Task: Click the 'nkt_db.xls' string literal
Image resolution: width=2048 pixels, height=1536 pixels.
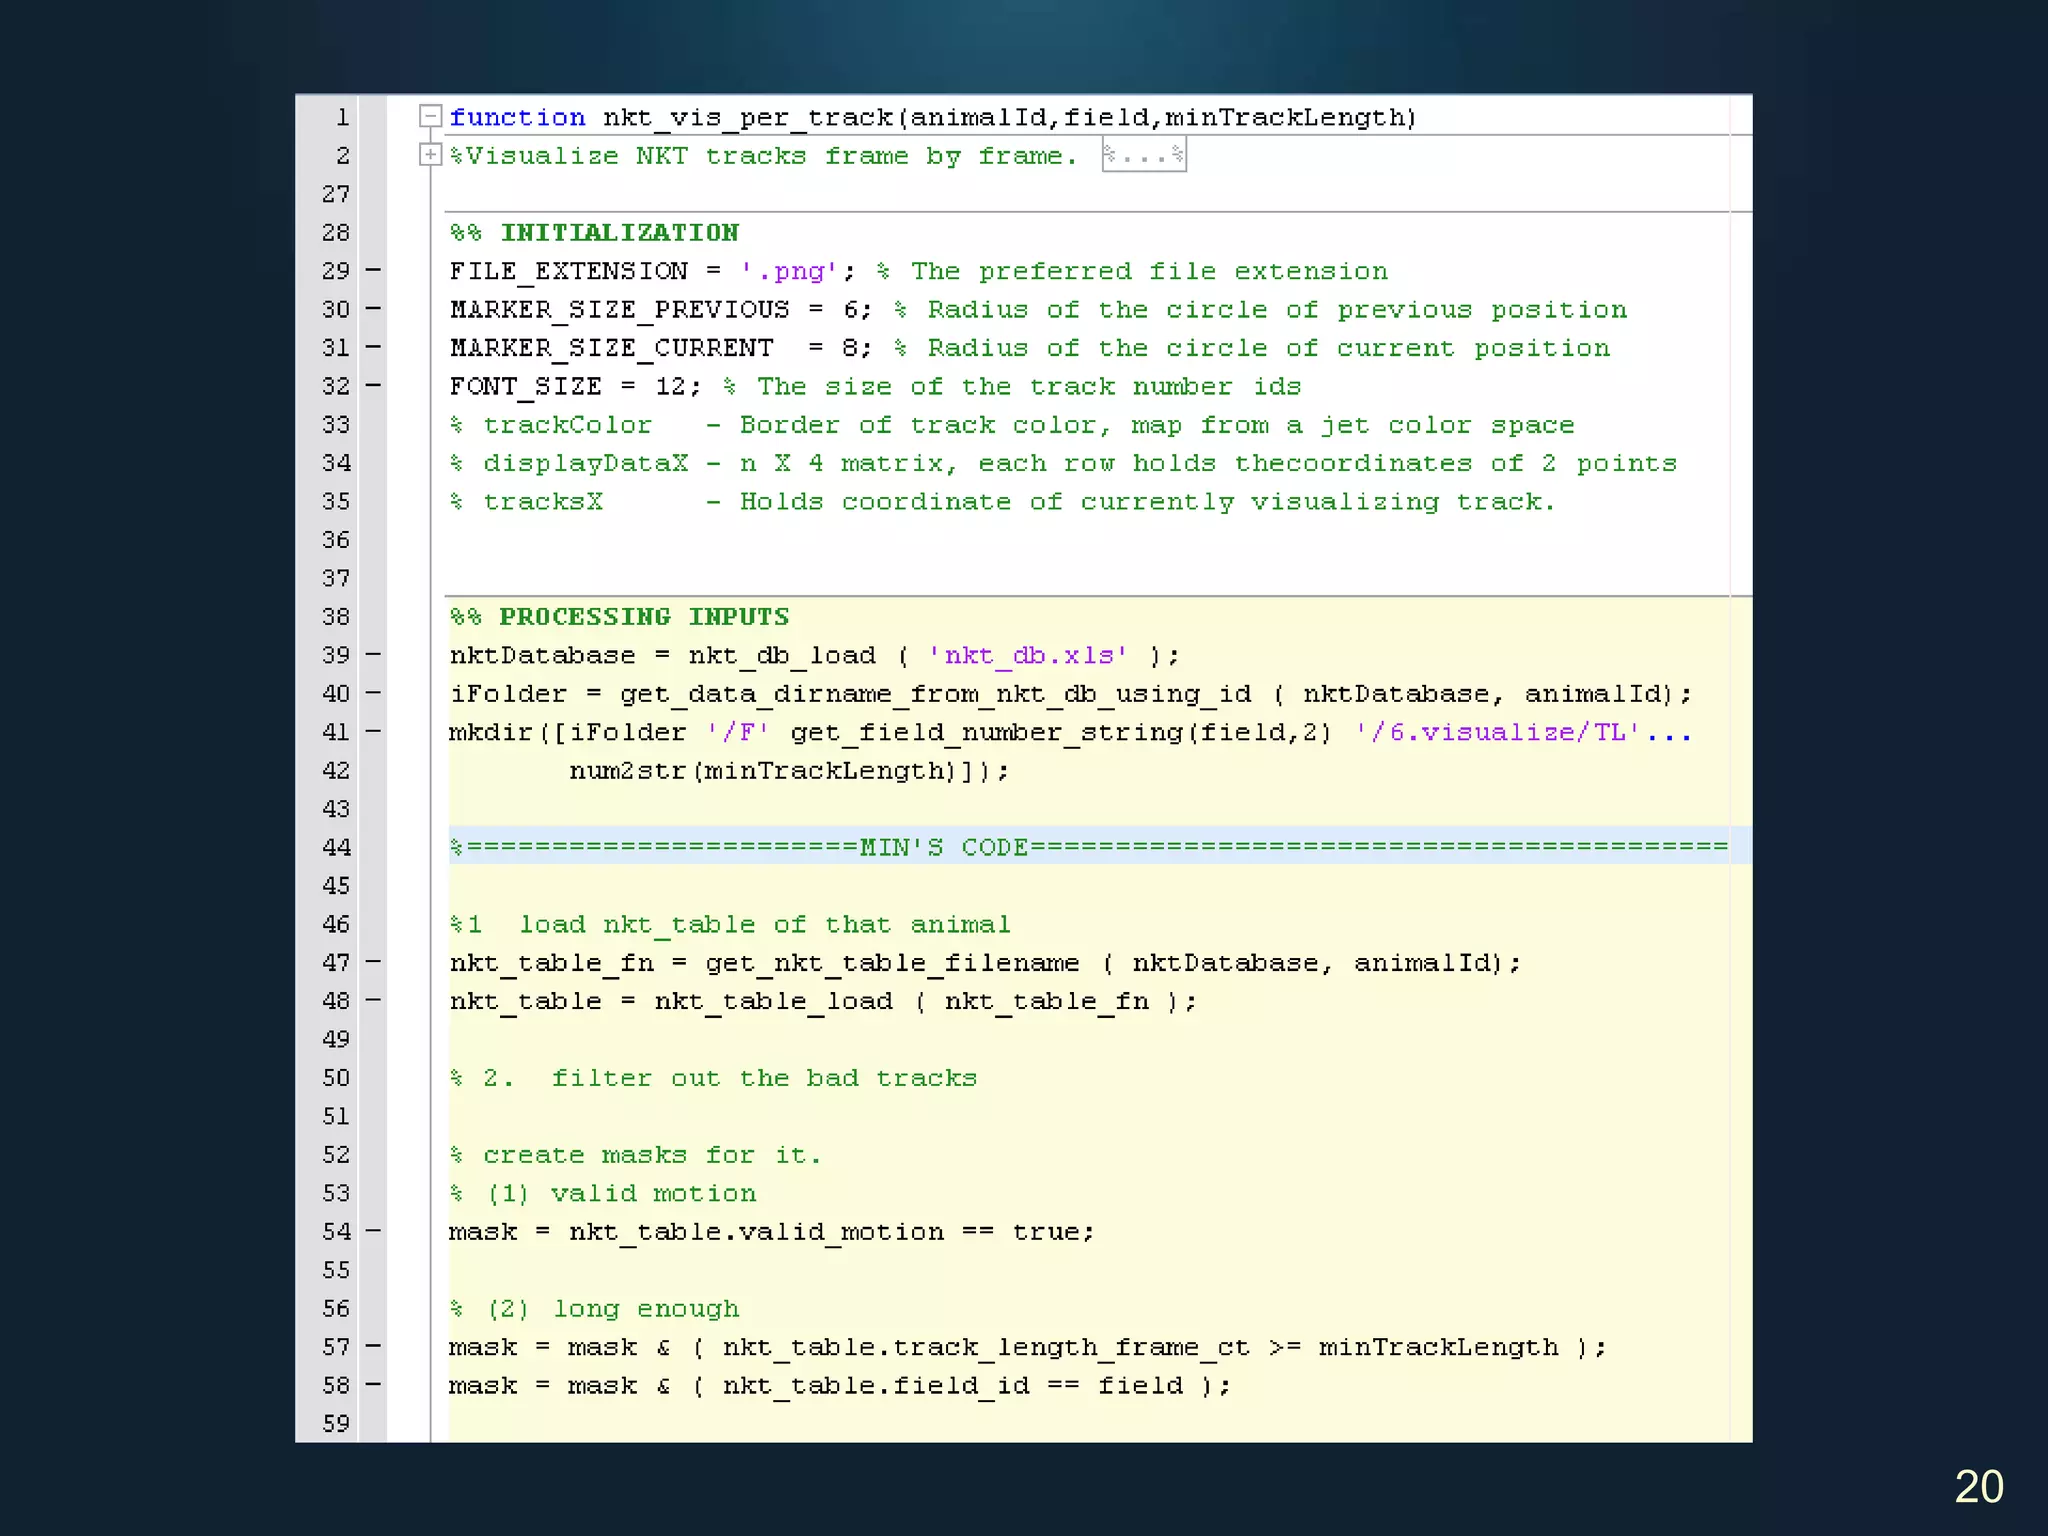Action: (x=1028, y=656)
